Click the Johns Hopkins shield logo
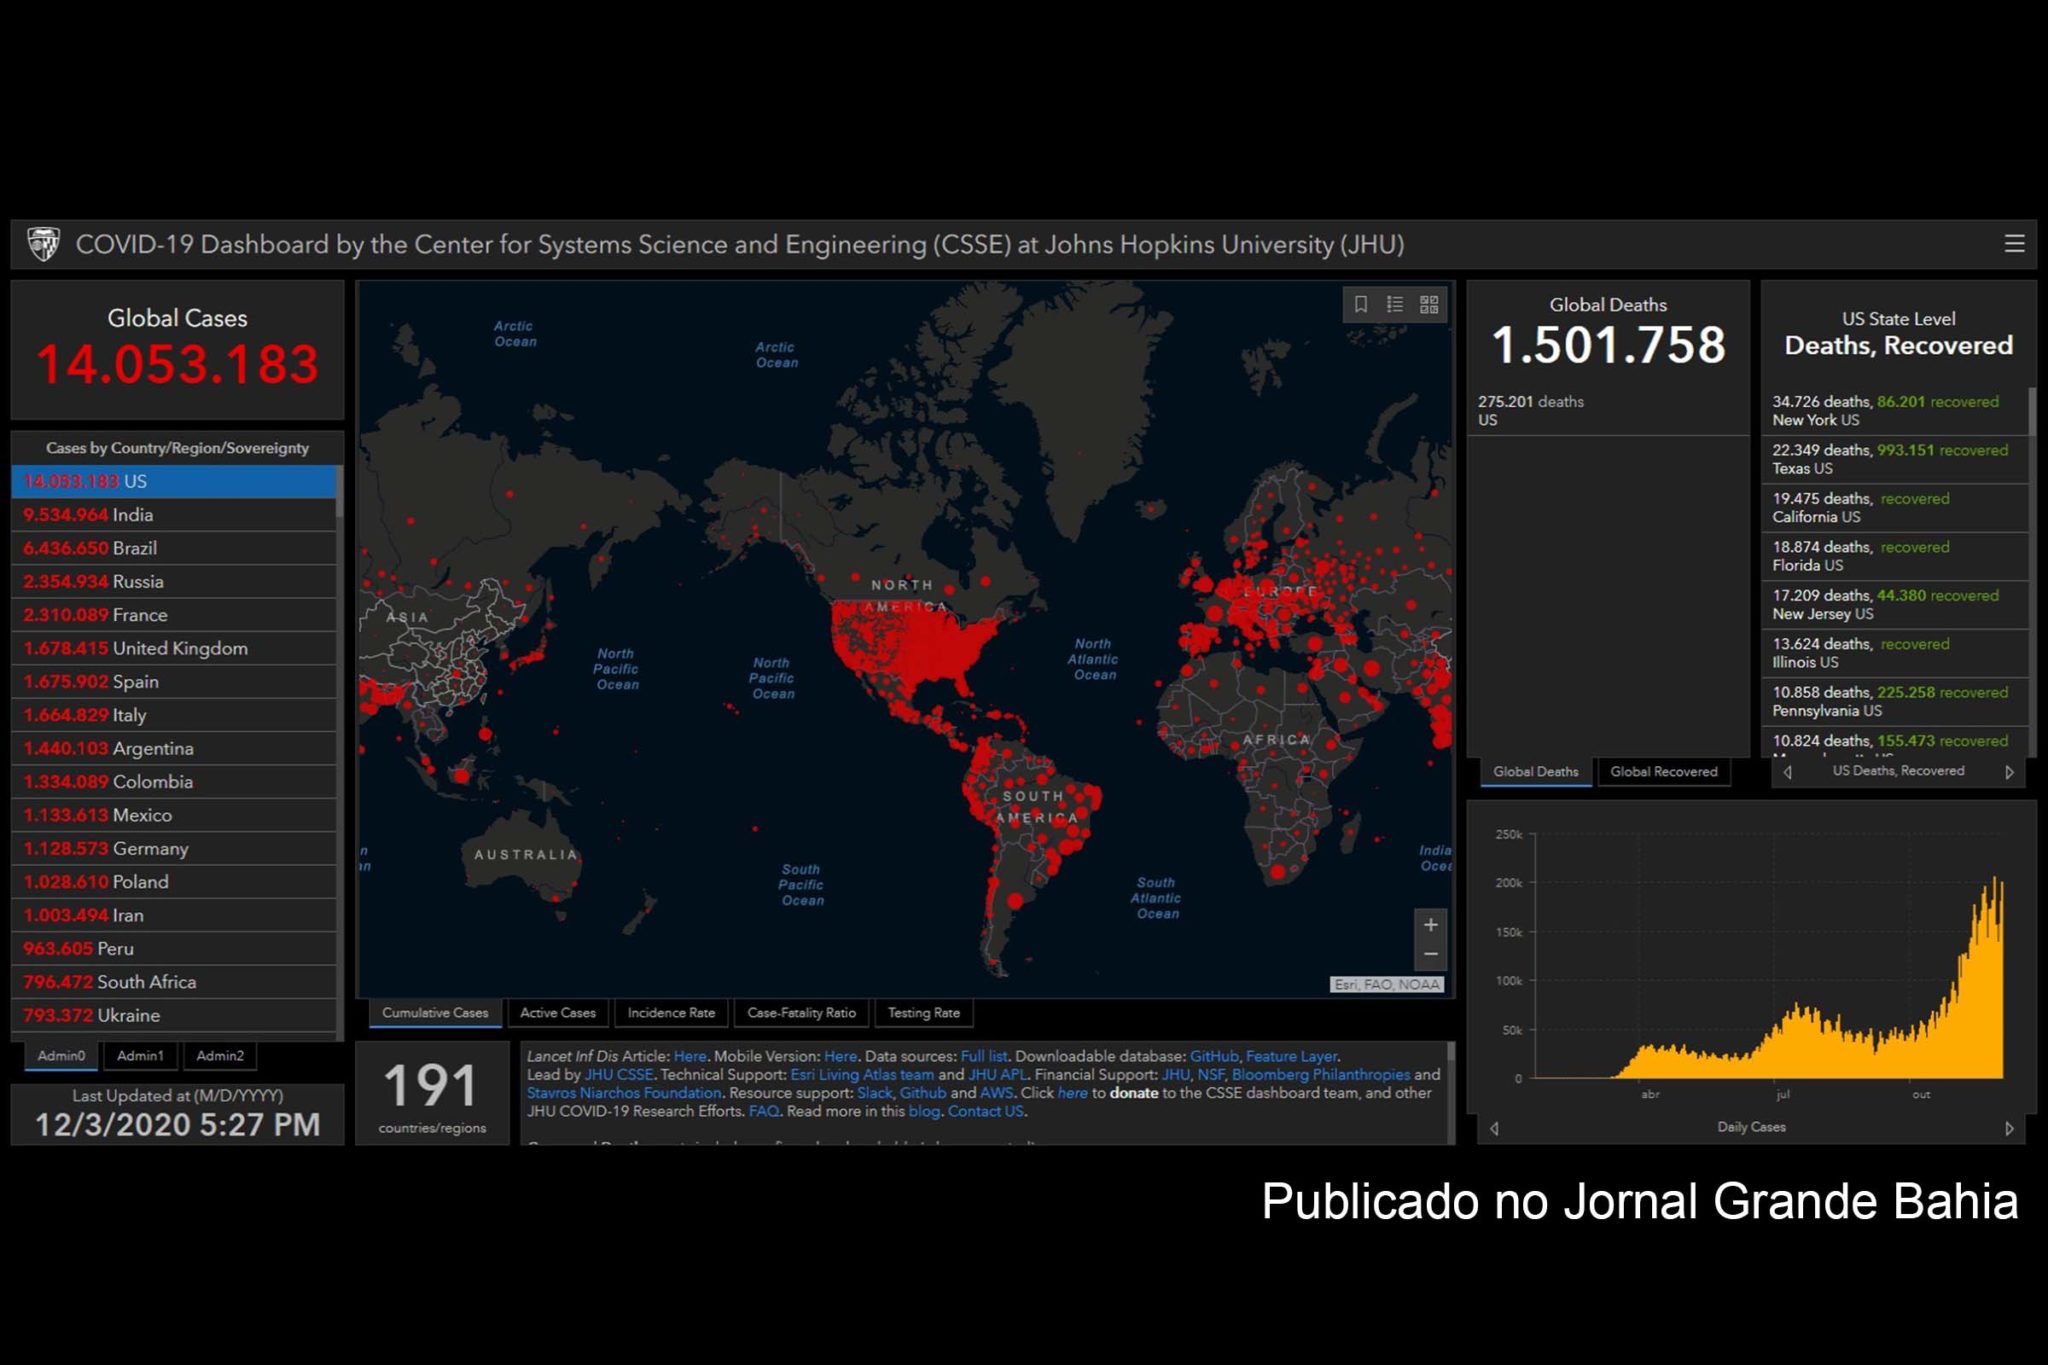This screenshot has width=2048, height=1365. coord(43,244)
